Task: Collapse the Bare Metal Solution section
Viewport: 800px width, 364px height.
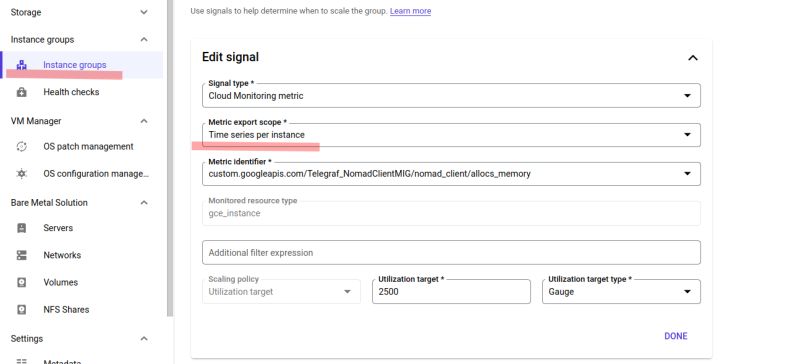Action: point(144,203)
